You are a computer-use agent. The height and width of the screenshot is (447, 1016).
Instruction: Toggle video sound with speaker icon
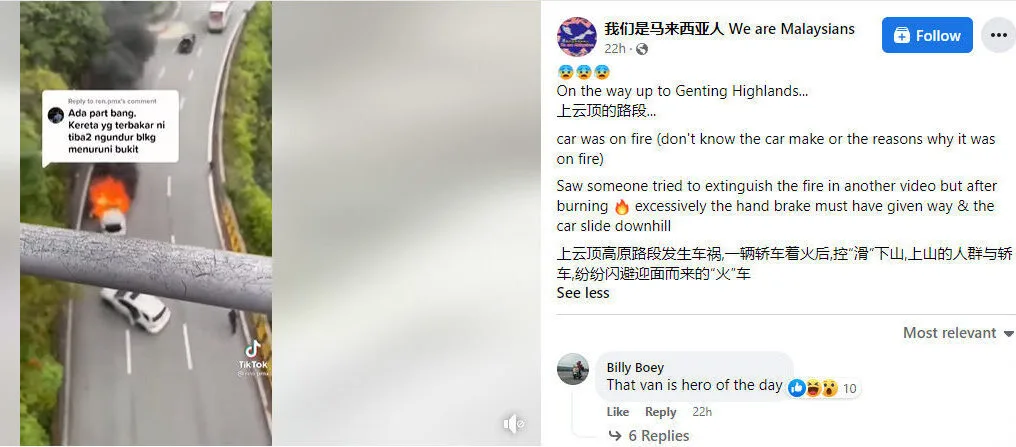coord(514,424)
